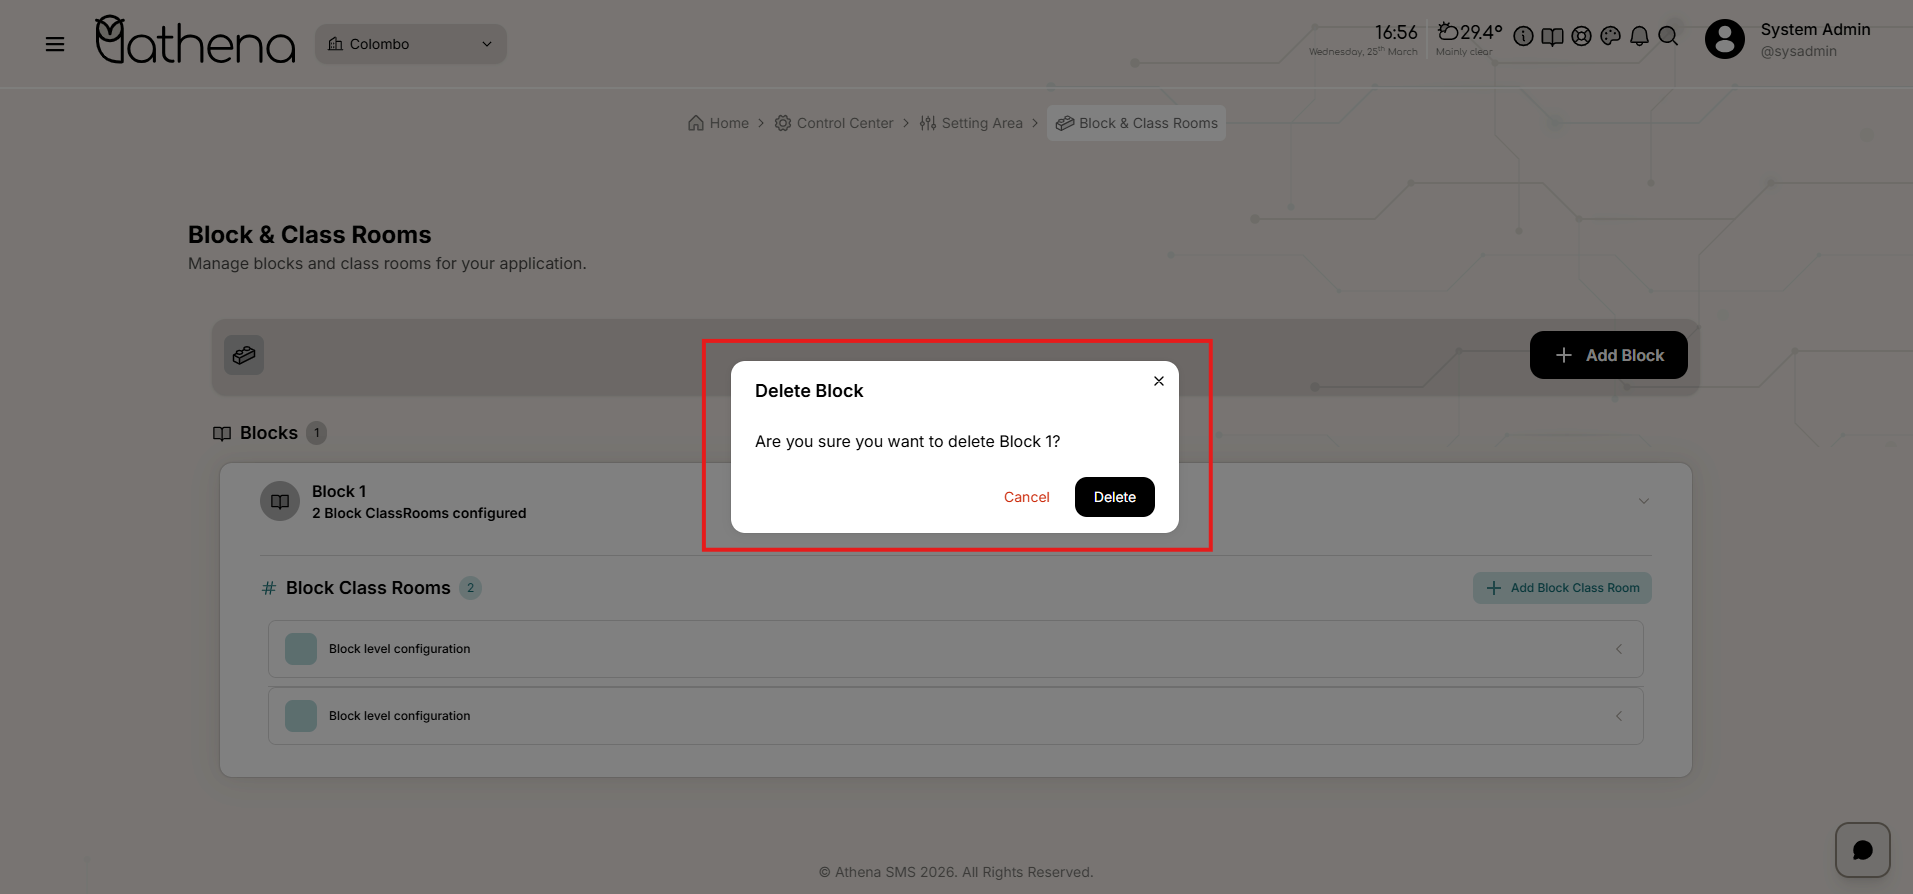
Task: Close the Delete Block dialog with X
Action: [x=1158, y=381]
